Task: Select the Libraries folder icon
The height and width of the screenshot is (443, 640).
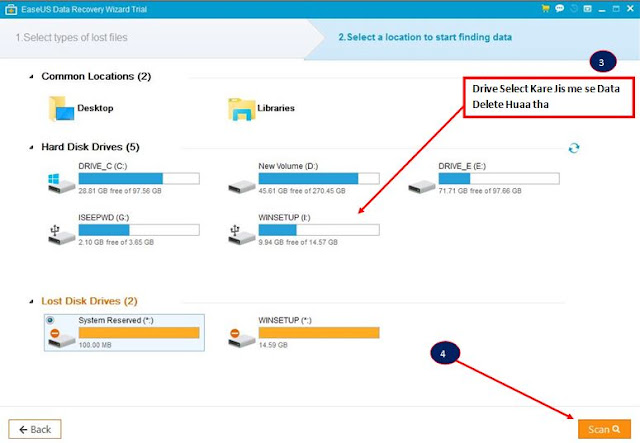Action: point(242,109)
